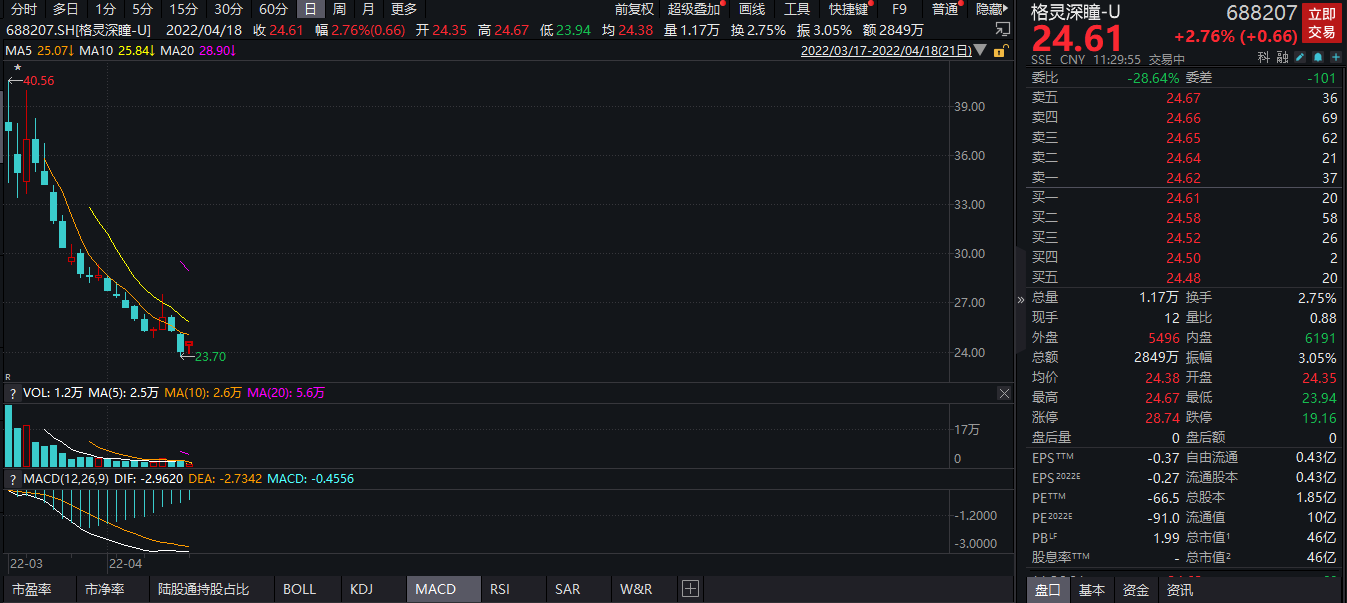Open the 更多 period options

(x=404, y=9)
